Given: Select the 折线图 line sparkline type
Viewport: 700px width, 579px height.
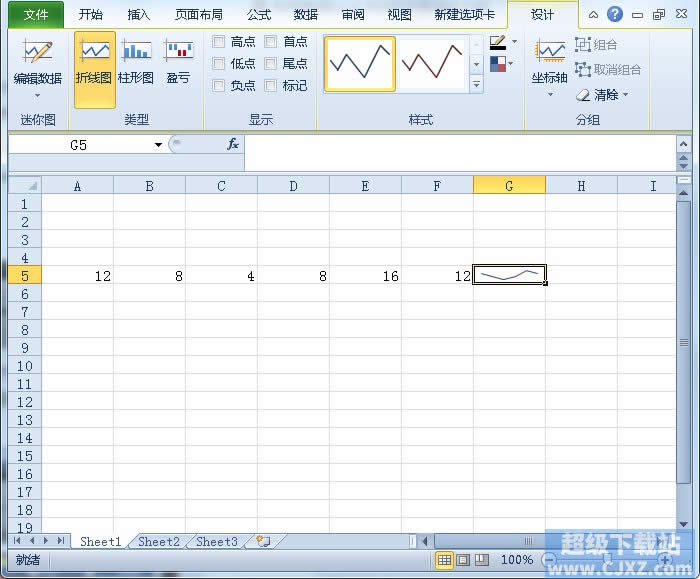Looking at the screenshot, I should tap(94, 69).
